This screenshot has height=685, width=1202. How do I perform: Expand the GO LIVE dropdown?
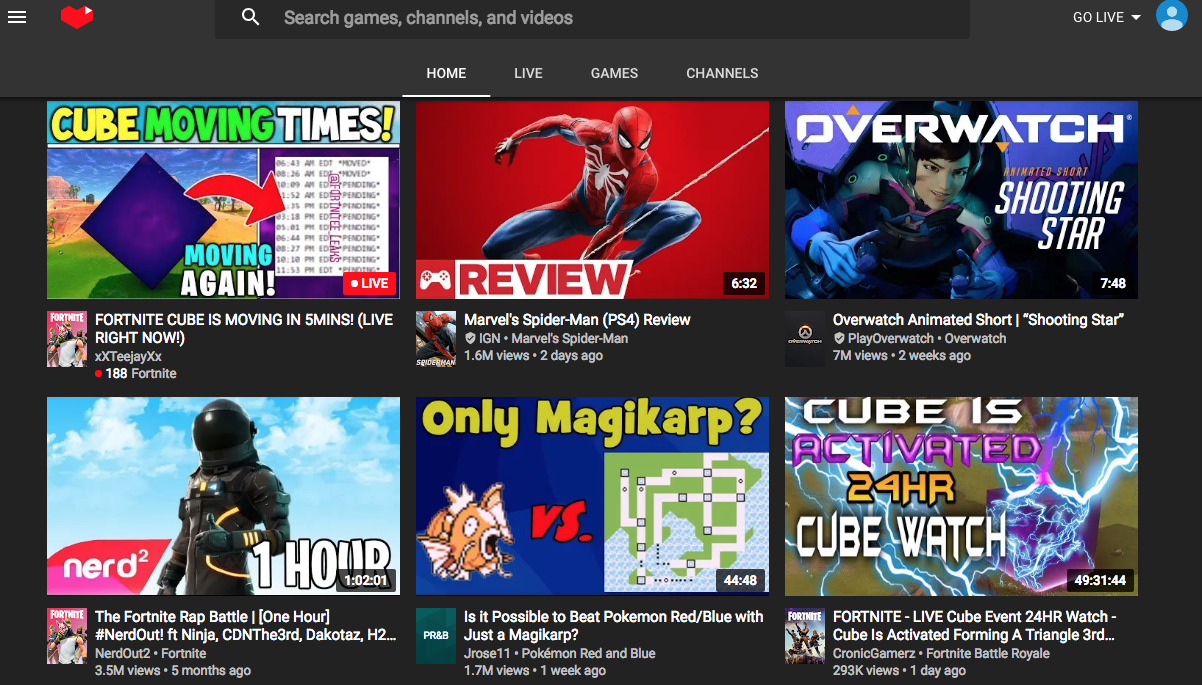(x=1107, y=17)
